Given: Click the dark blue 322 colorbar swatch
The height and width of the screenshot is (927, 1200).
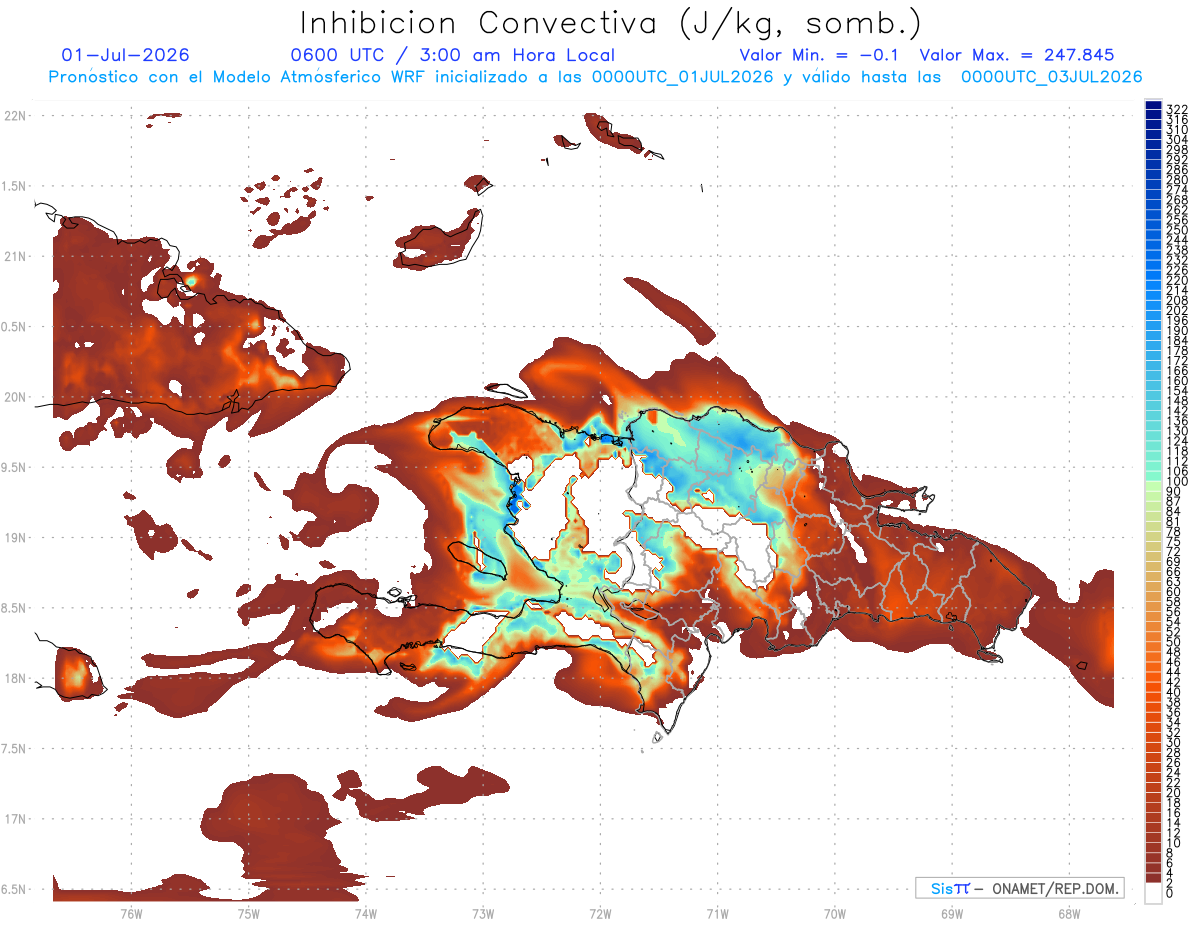Looking at the screenshot, I should click(1153, 105).
